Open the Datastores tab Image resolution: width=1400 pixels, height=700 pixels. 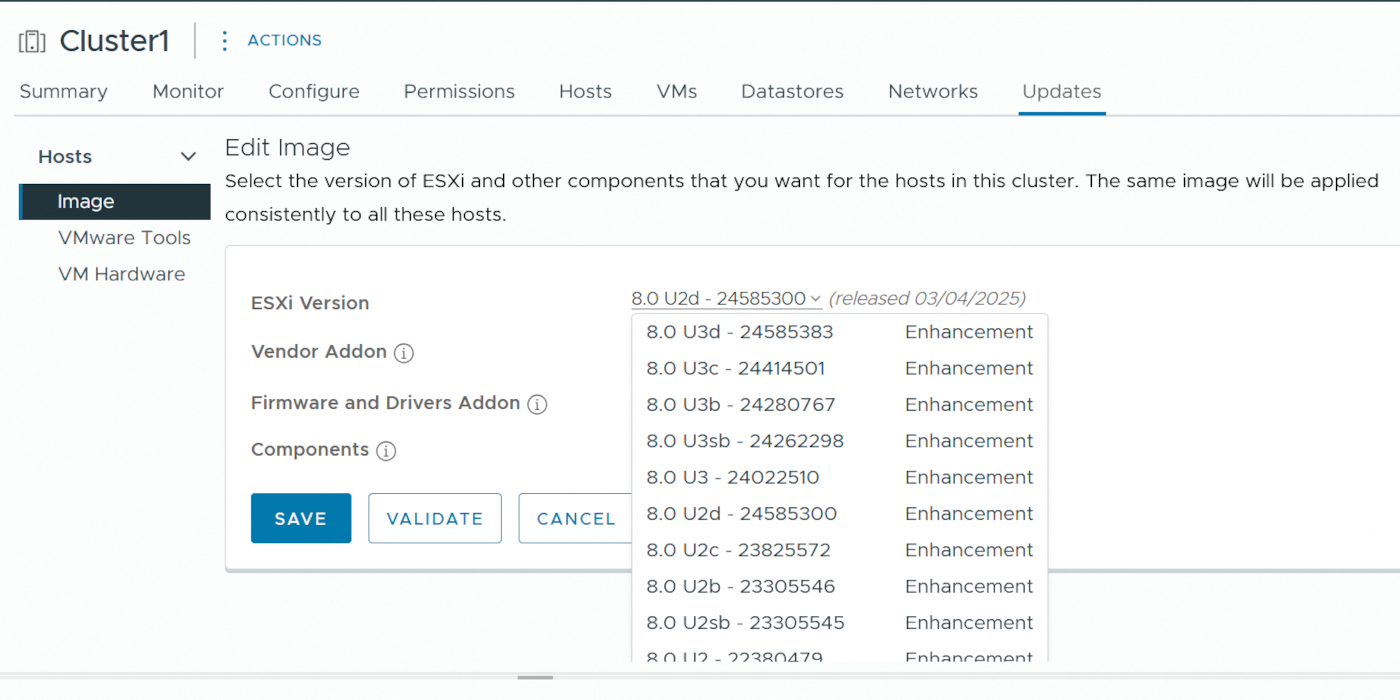(x=792, y=91)
